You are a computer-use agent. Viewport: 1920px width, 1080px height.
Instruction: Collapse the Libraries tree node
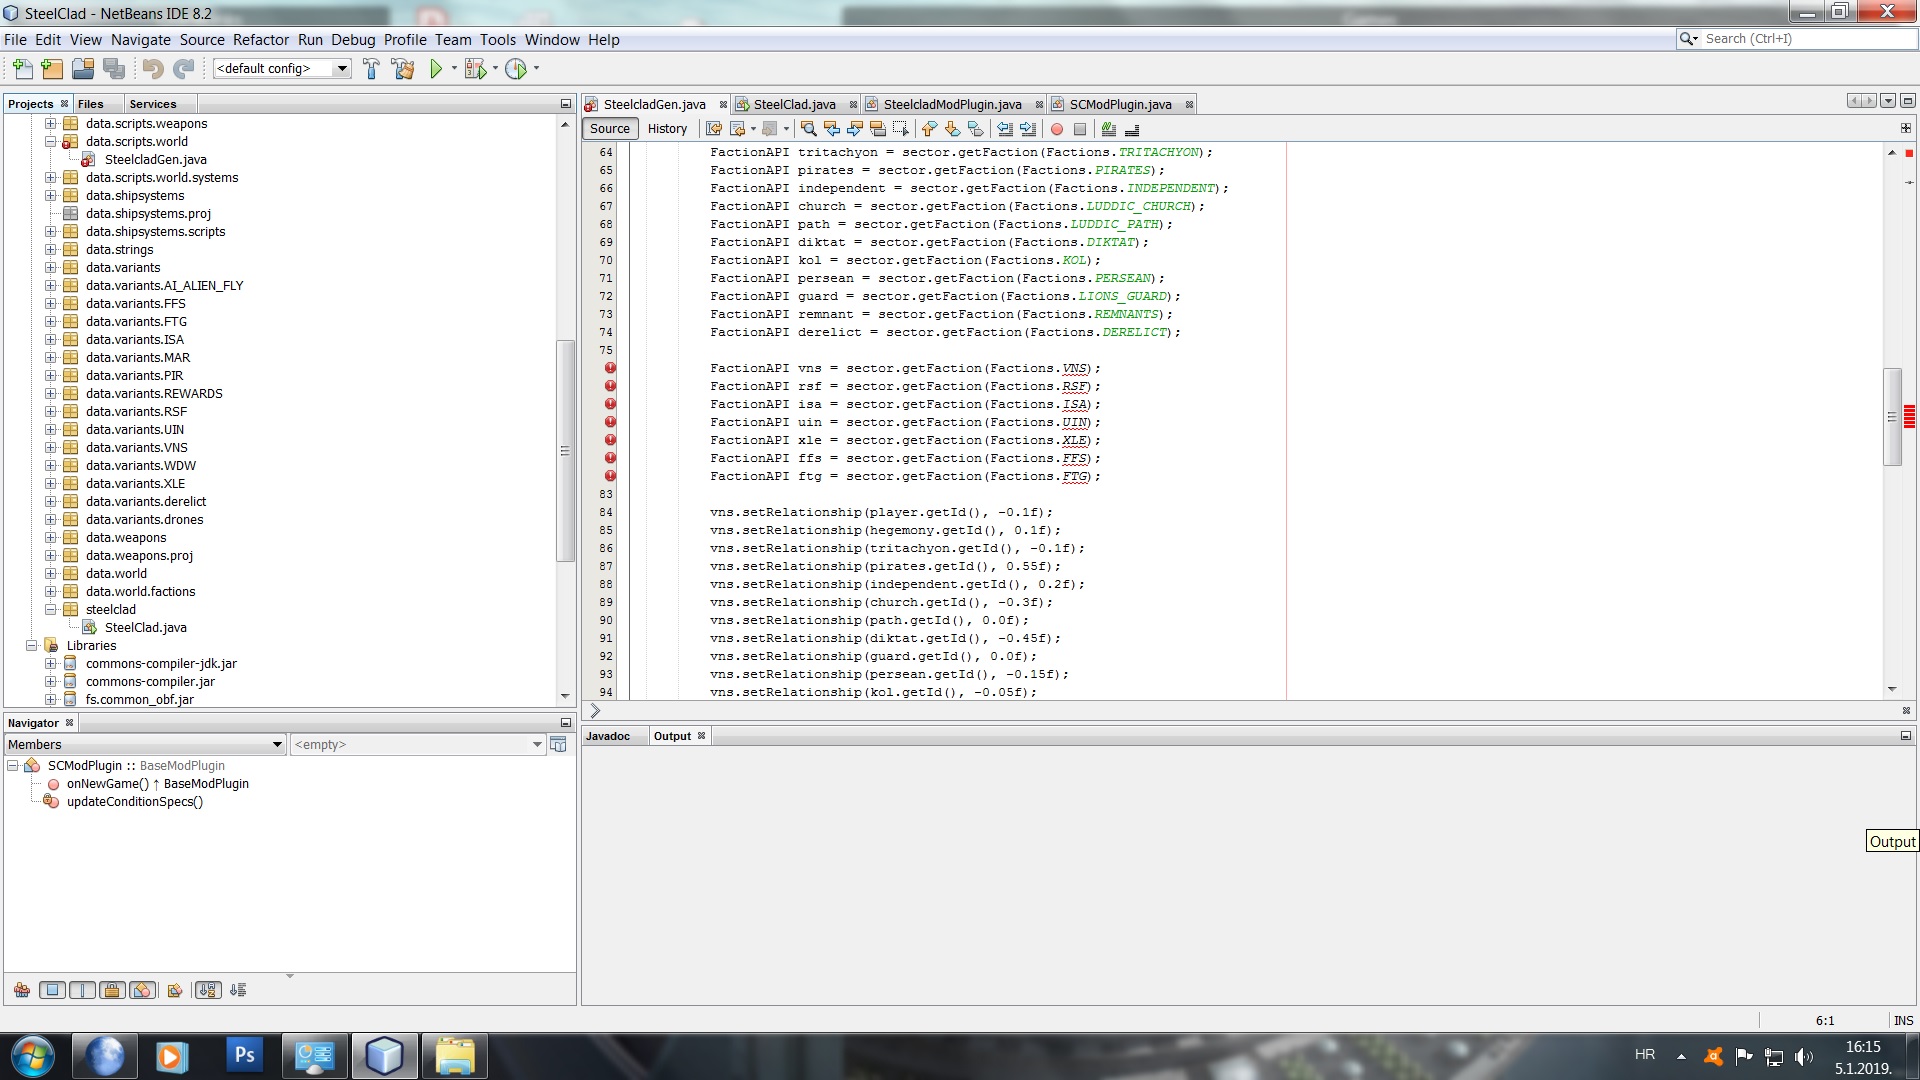point(31,646)
